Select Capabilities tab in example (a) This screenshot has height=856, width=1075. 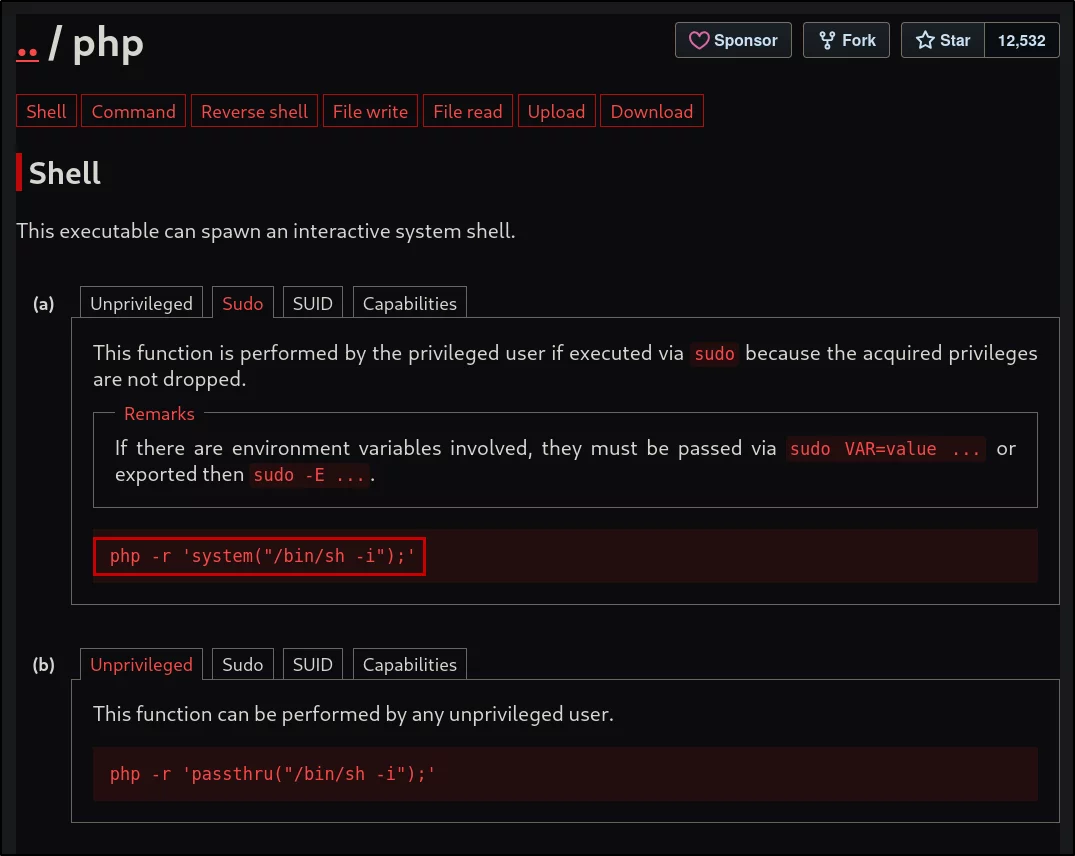(x=409, y=303)
